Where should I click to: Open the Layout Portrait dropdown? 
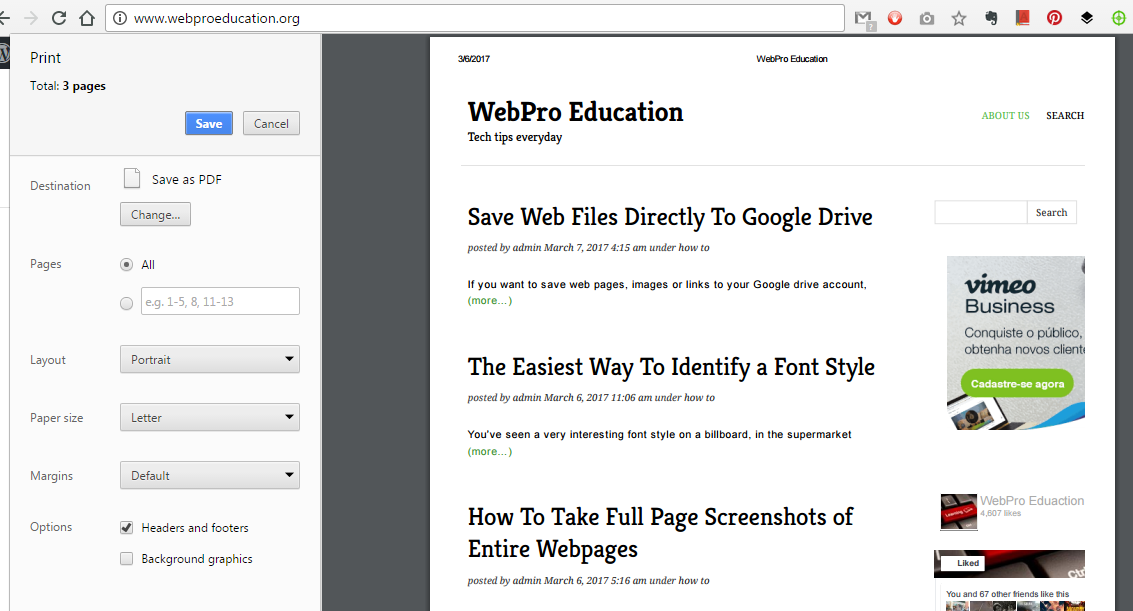tap(210, 359)
